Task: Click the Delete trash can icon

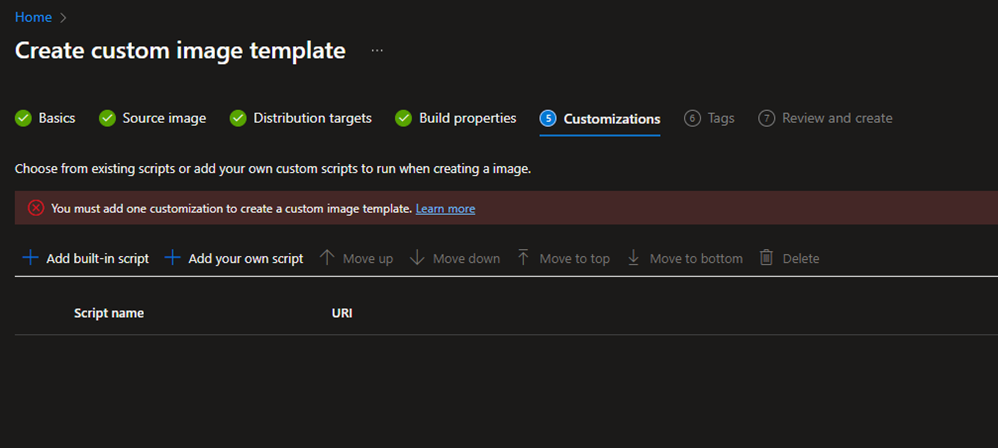Action: [x=766, y=258]
